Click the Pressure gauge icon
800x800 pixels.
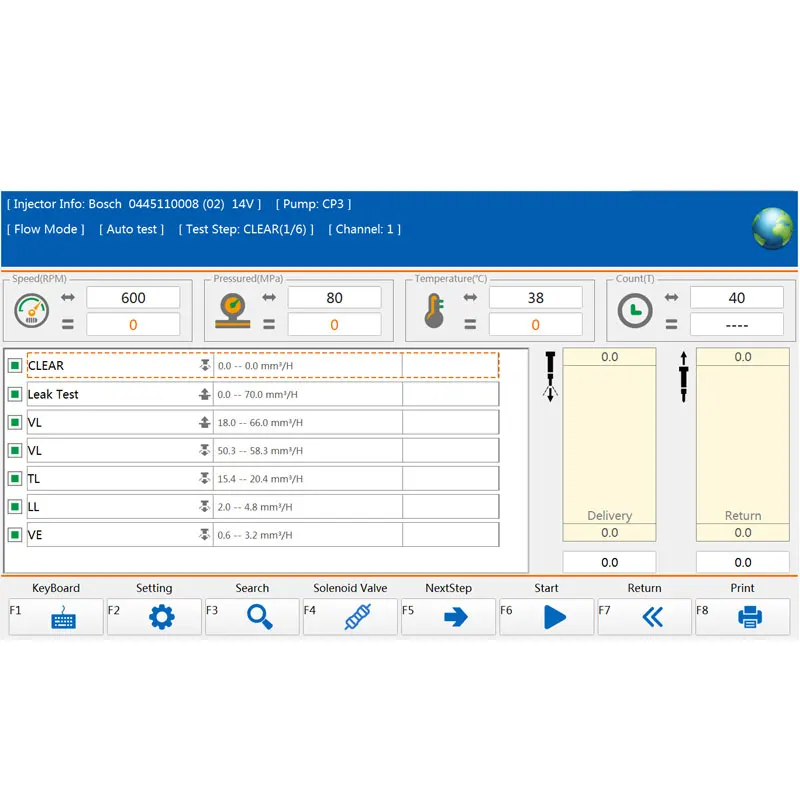233,310
